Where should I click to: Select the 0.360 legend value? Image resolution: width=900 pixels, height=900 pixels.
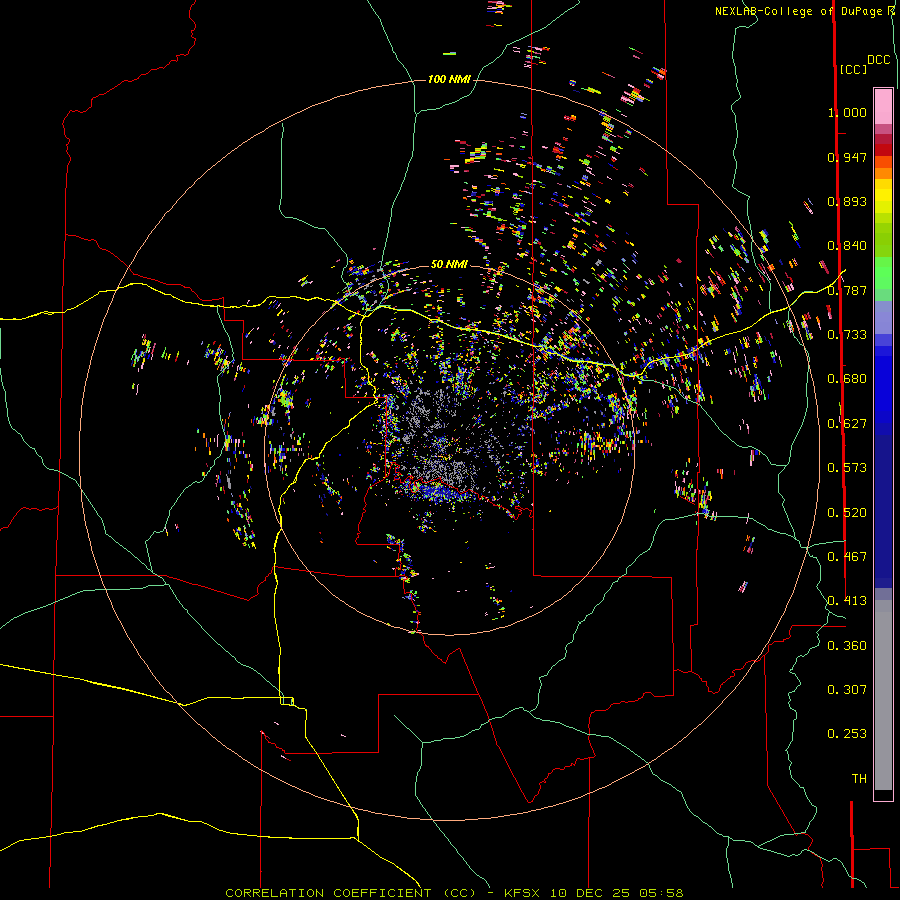[x=847, y=646]
